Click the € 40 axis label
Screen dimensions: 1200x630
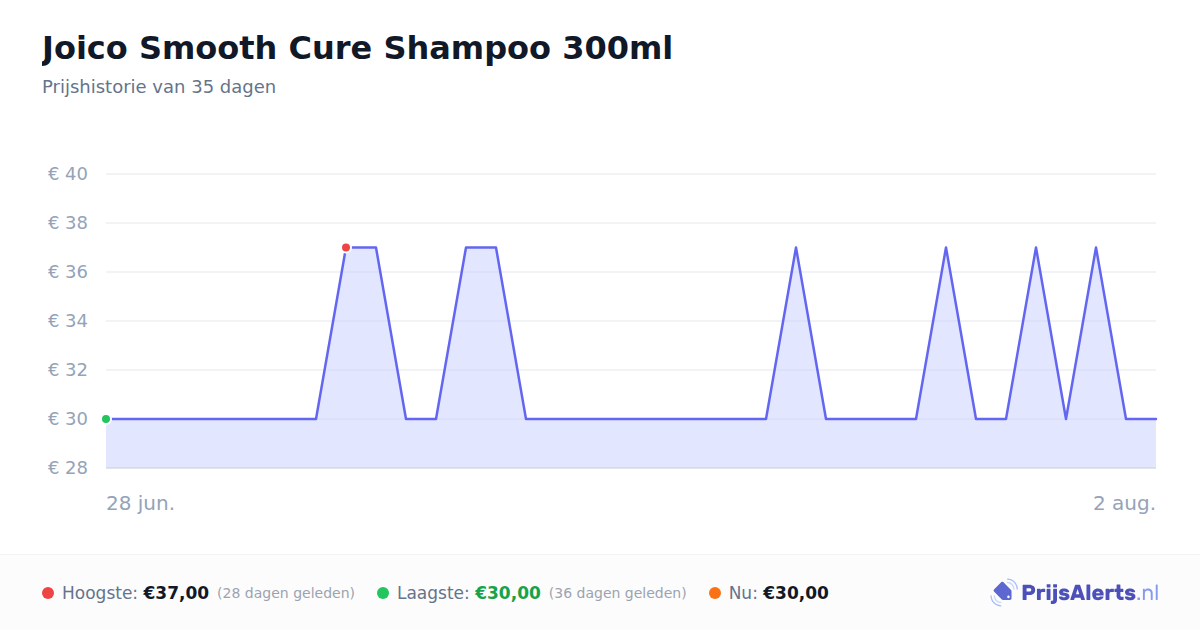68,174
